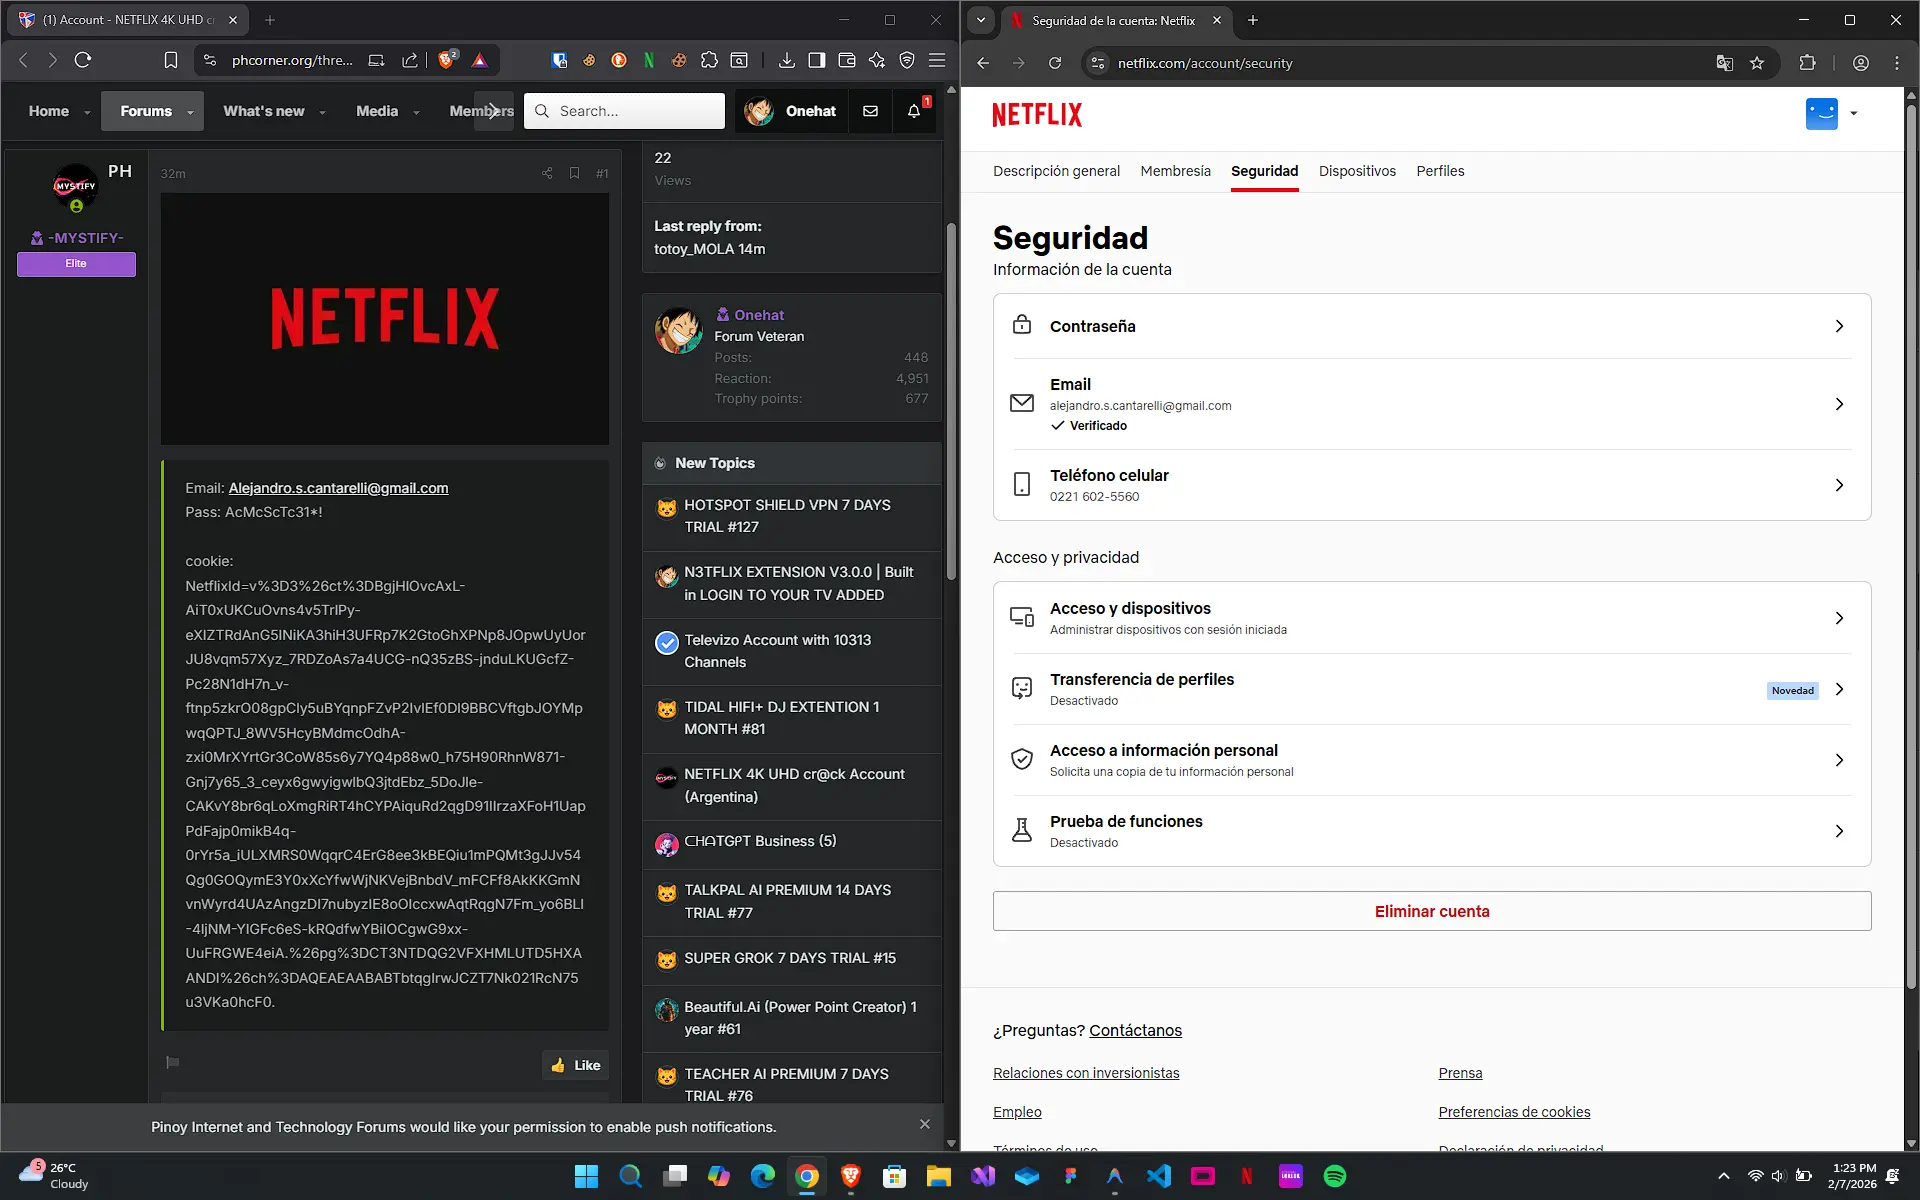Open Spotify from the taskbar

(x=1335, y=1176)
